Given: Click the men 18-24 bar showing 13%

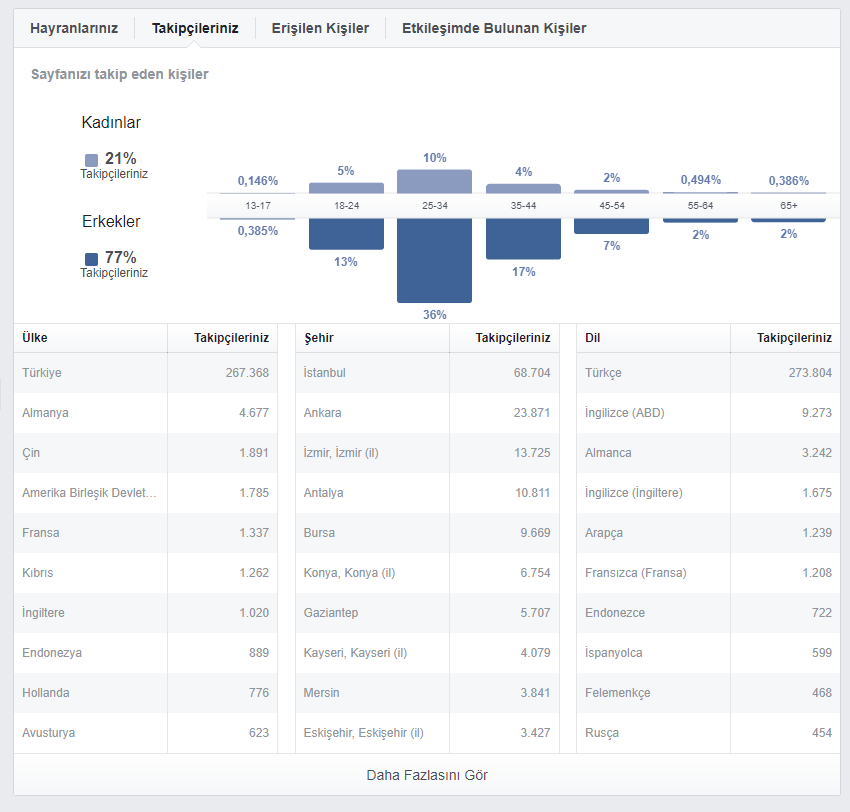Looking at the screenshot, I should [346, 234].
